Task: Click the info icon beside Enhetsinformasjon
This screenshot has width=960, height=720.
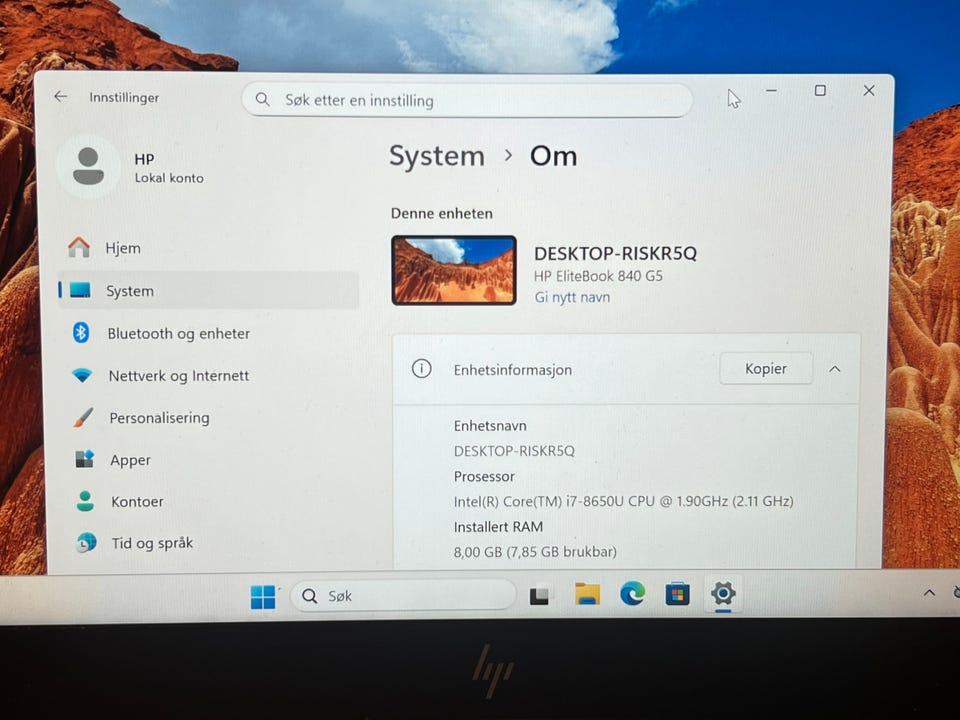Action: [x=421, y=369]
